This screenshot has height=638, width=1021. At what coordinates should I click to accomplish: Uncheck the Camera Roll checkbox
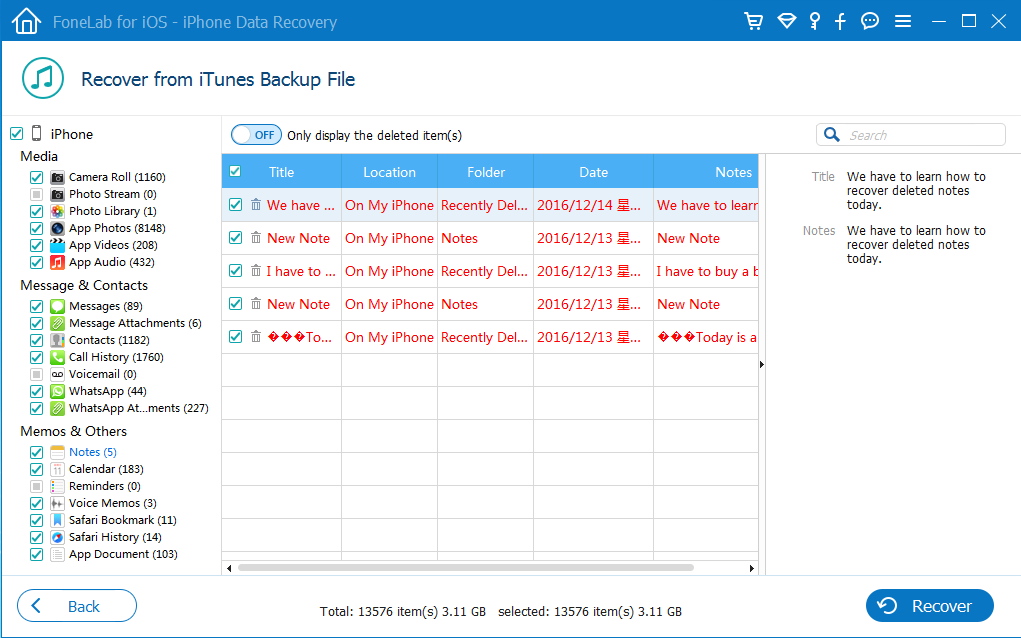tap(36, 177)
